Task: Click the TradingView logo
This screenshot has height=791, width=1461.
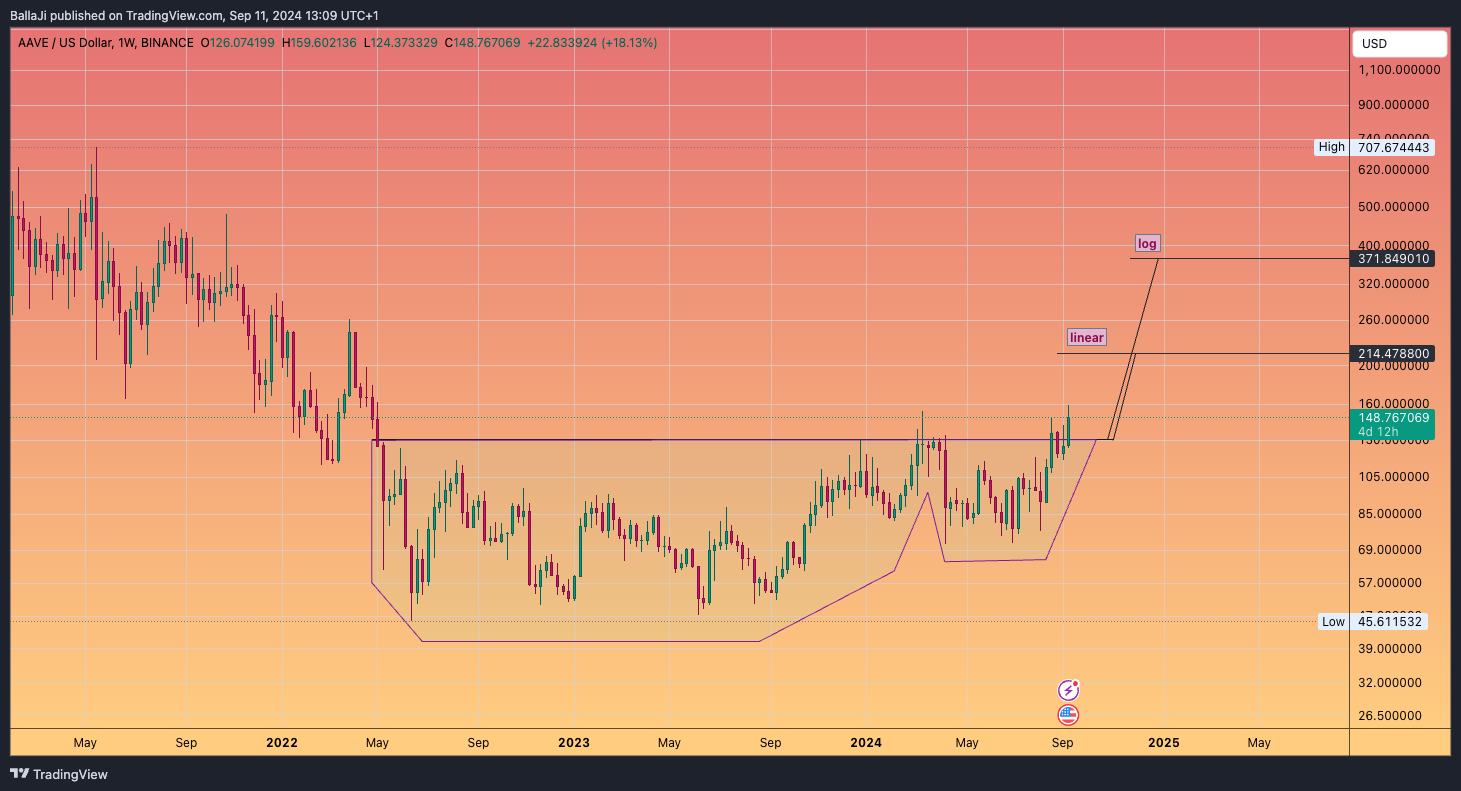Action: pyautogui.click(x=59, y=774)
